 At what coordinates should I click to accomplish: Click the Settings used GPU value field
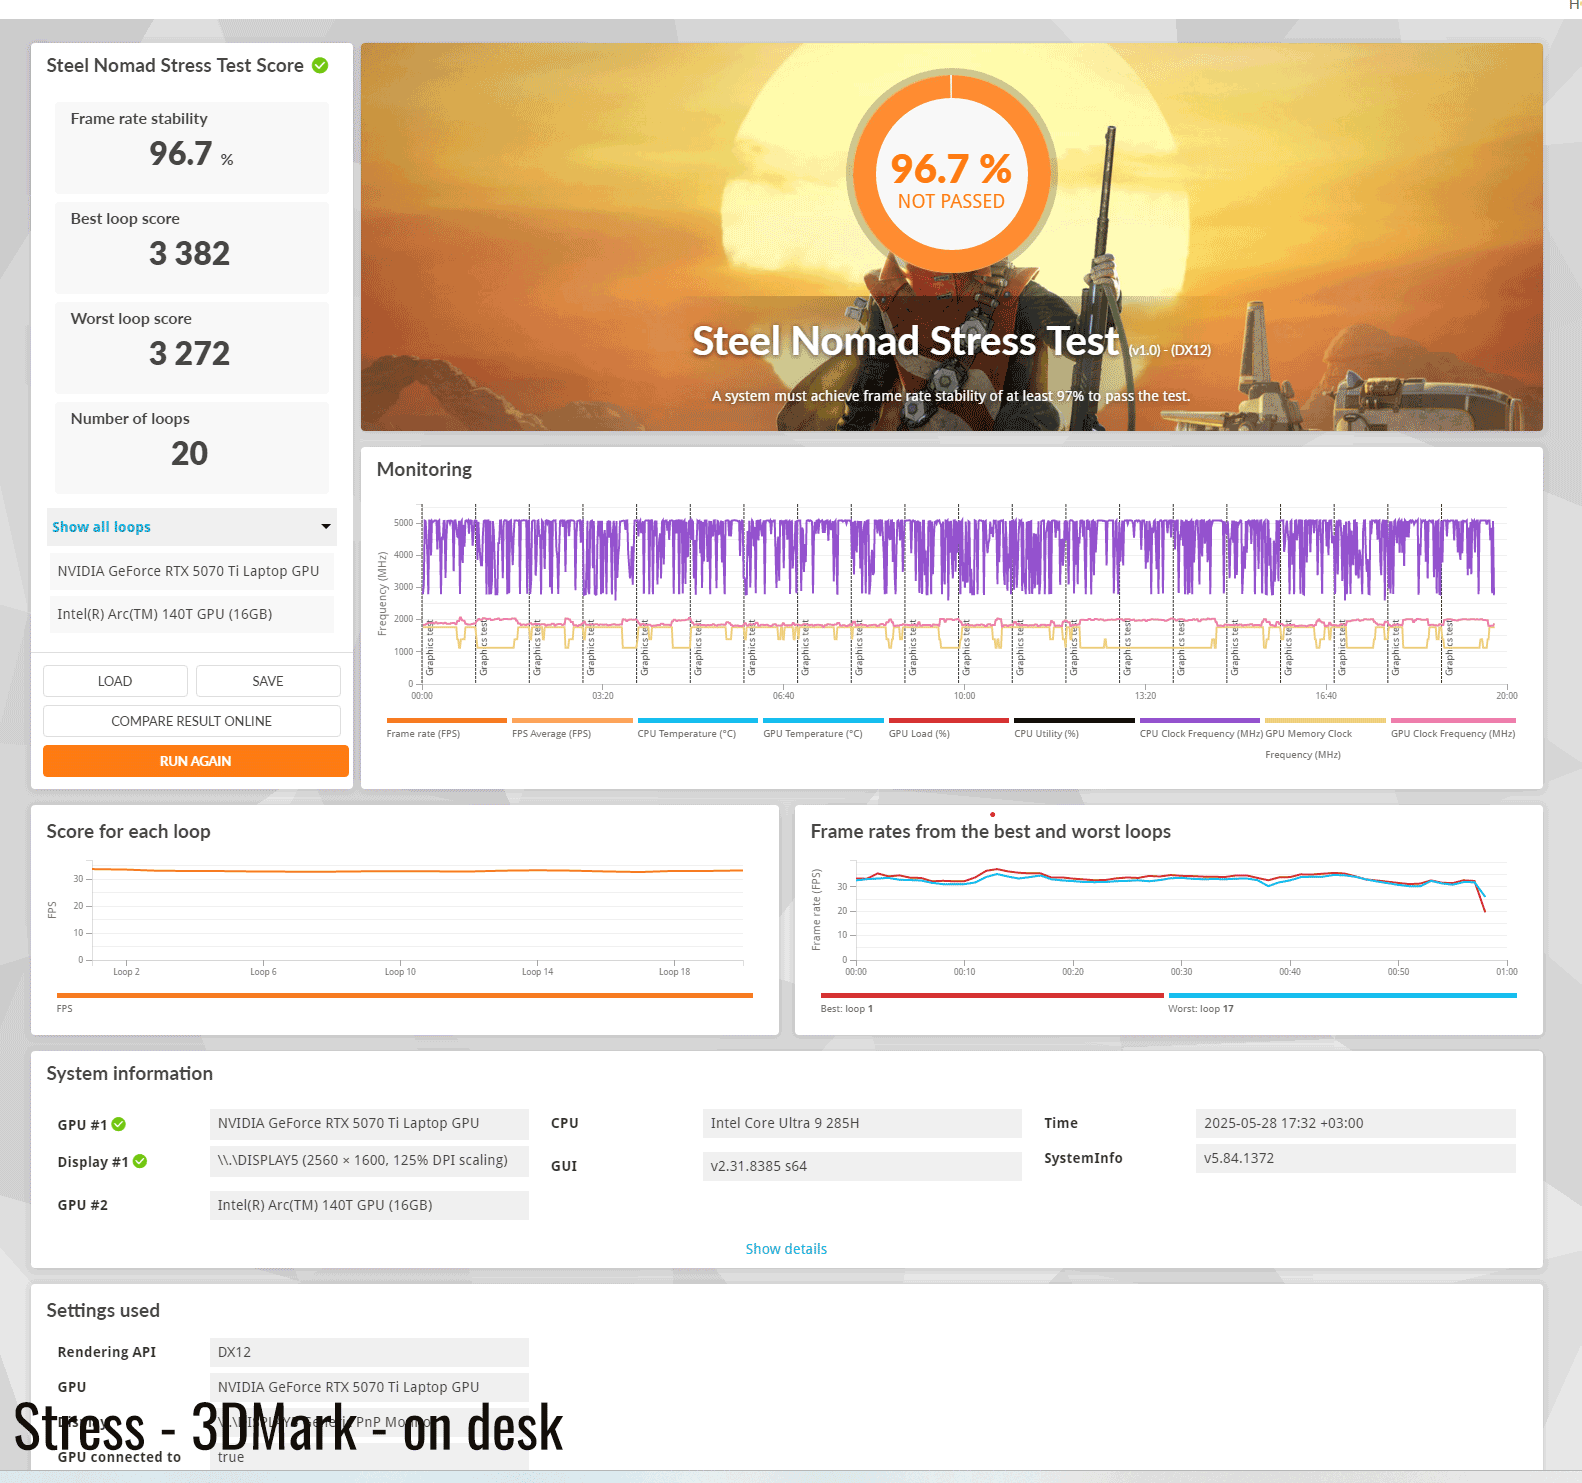[369, 1387]
